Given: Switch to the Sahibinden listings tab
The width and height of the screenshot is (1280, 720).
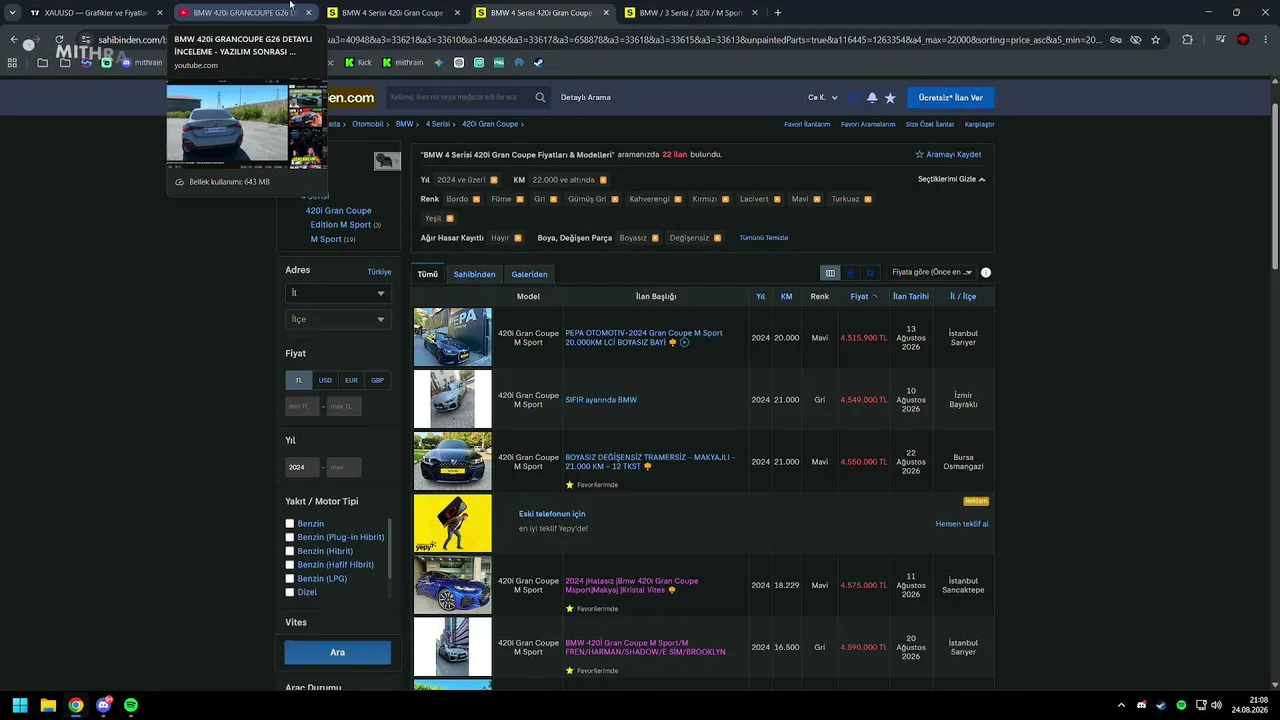Looking at the screenshot, I should pos(474,274).
